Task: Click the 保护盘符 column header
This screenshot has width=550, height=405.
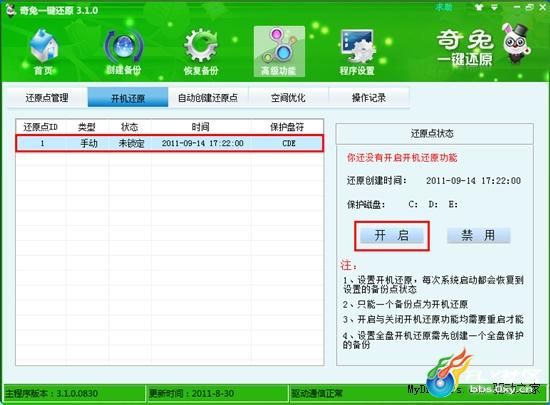Action: point(287,127)
